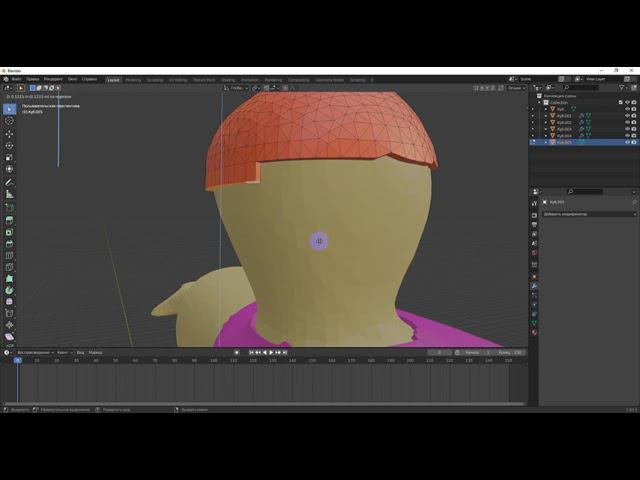This screenshot has height=480, width=640.
Task: Collapse the Collection tree in outliner
Action: pyautogui.click(x=539, y=102)
